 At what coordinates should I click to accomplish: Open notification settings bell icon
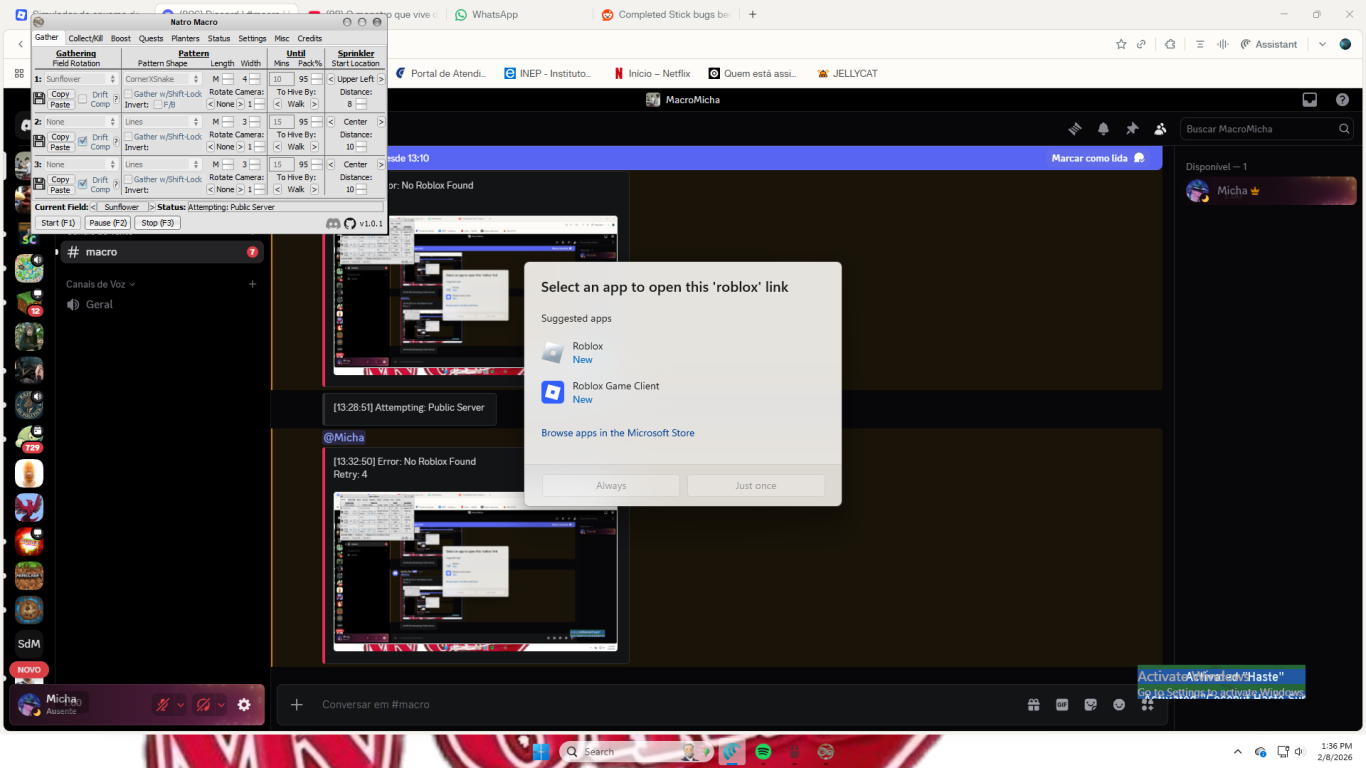point(1103,129)
